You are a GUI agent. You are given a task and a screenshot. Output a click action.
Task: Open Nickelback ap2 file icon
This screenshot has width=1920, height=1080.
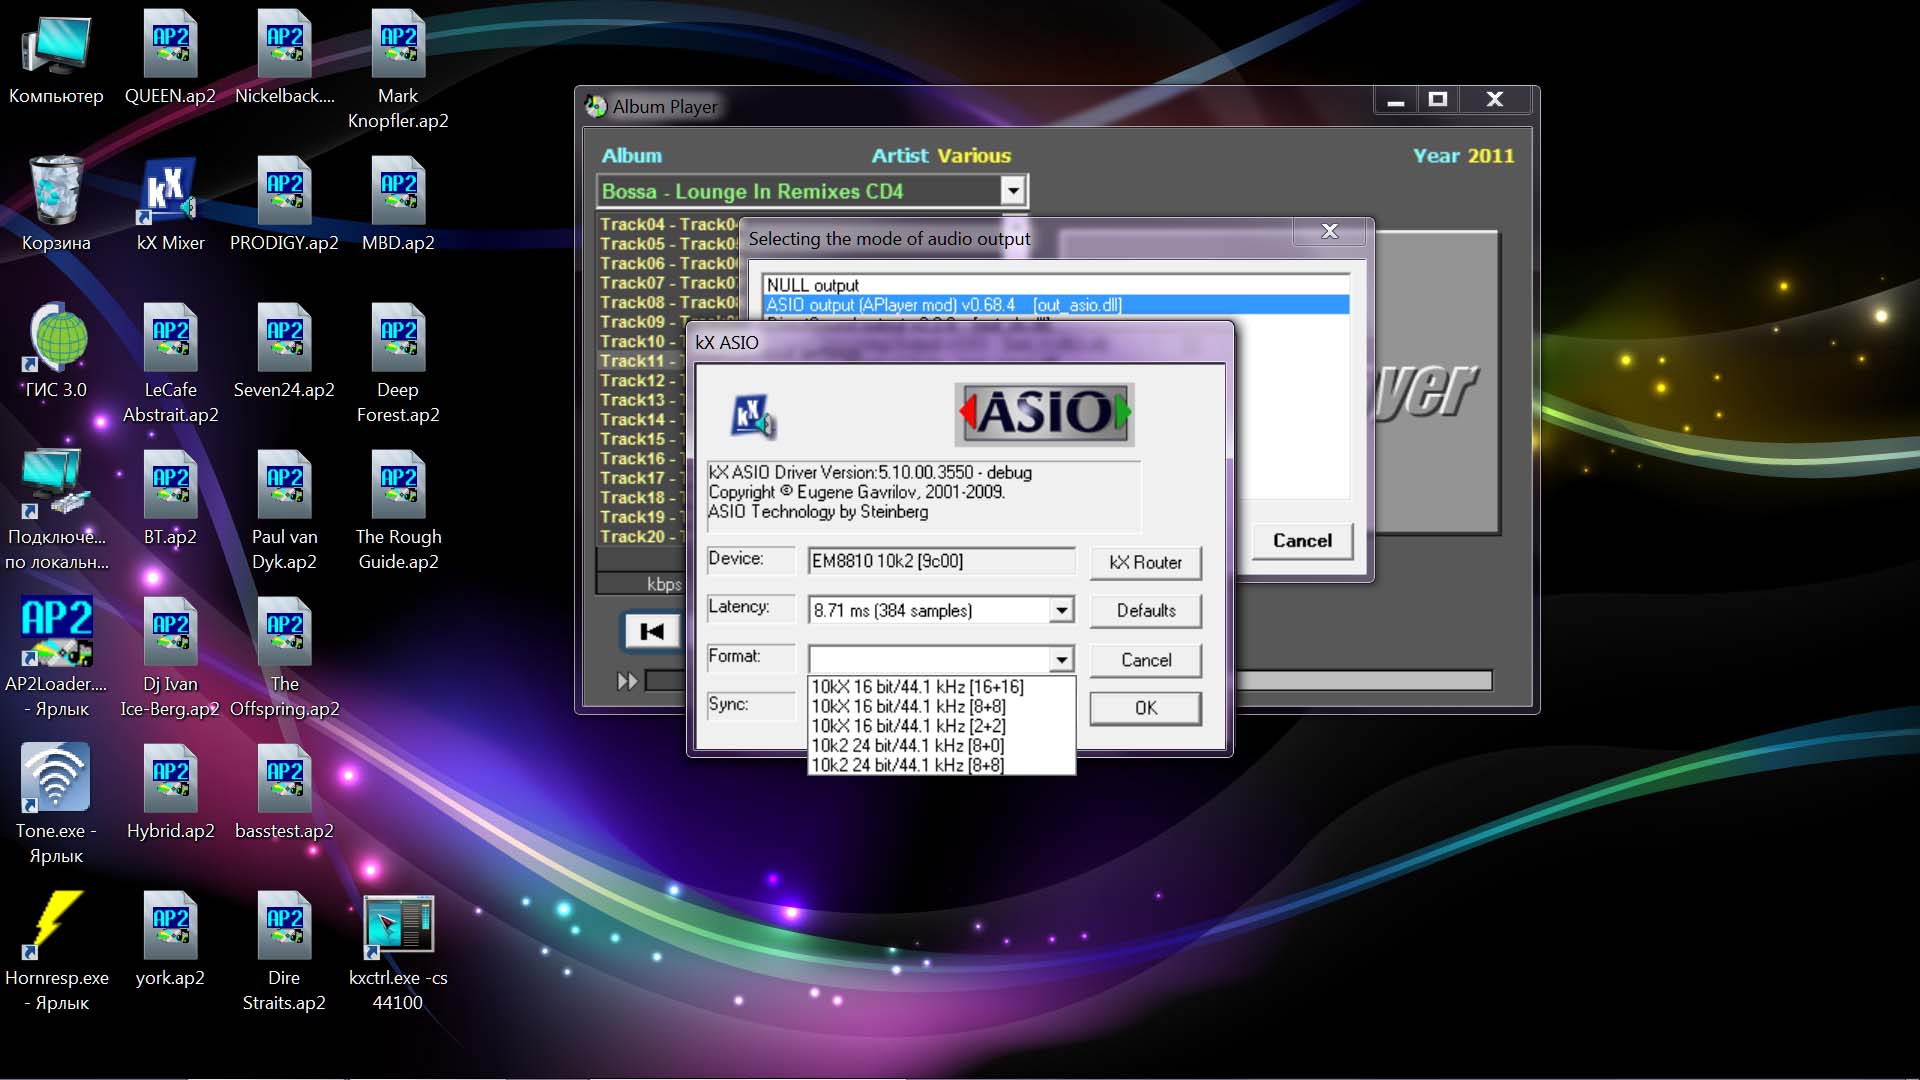coord(284,45)
